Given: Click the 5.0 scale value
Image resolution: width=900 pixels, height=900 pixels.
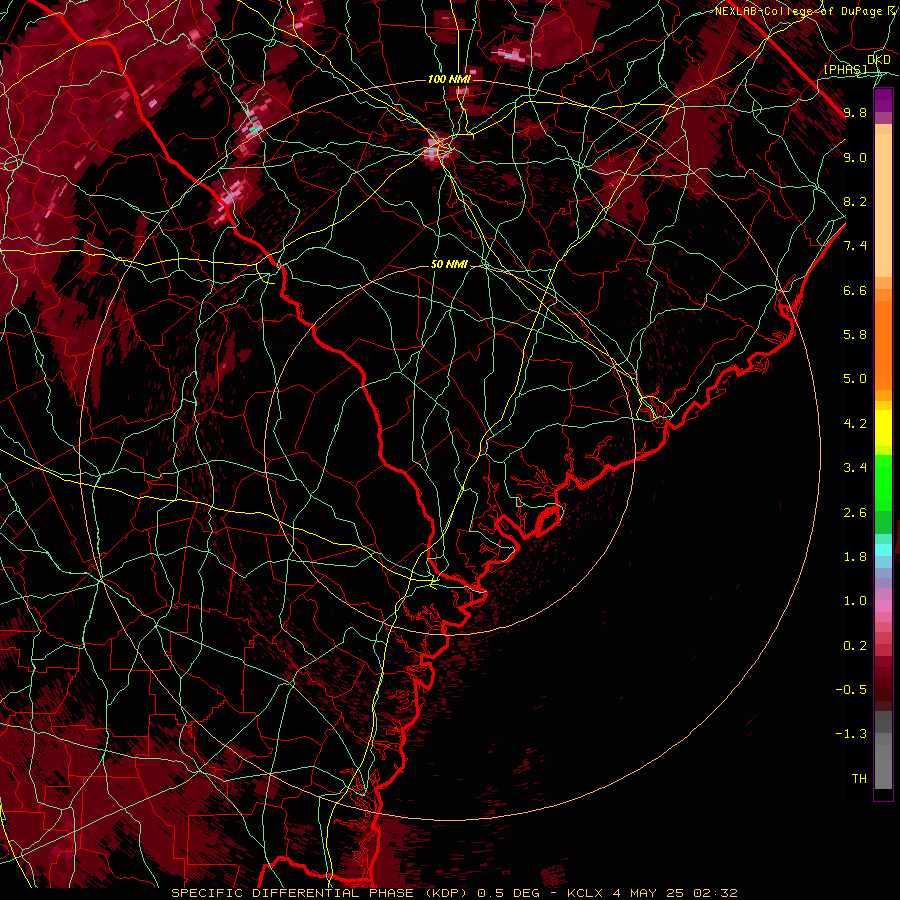Looking at the screenshot, I should click(x=855, y=379).
